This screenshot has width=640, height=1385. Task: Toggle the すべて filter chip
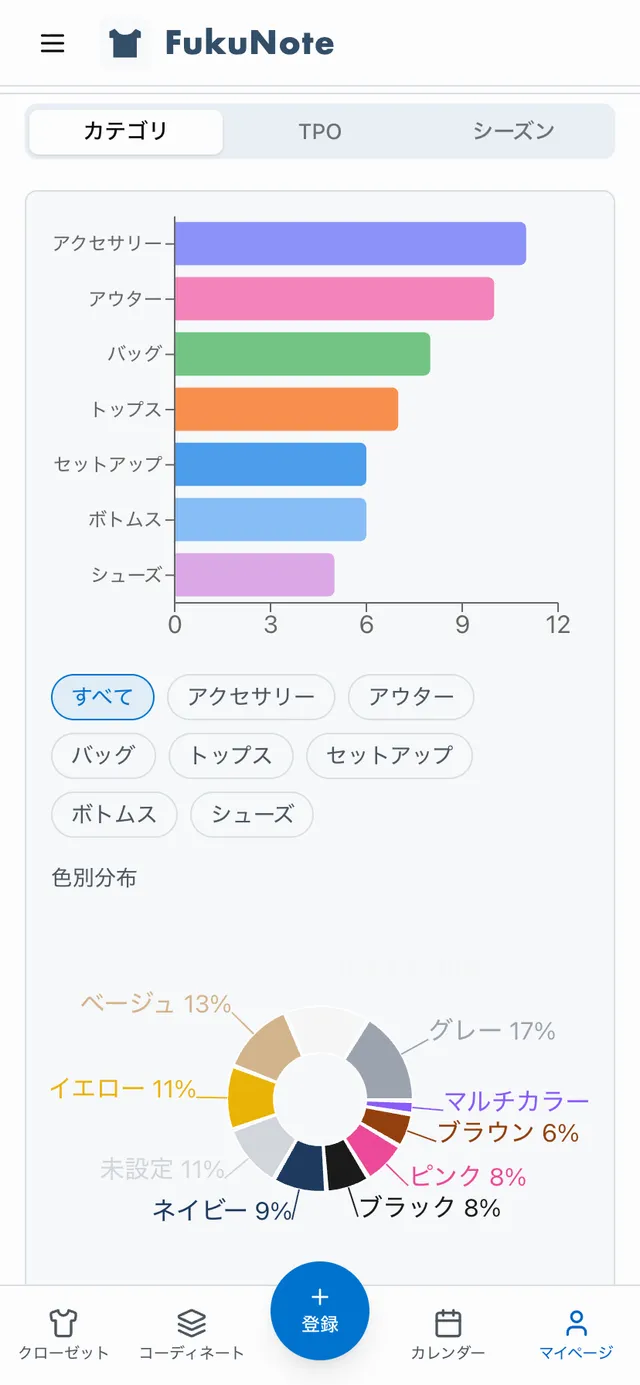click(x=102, y=697)
